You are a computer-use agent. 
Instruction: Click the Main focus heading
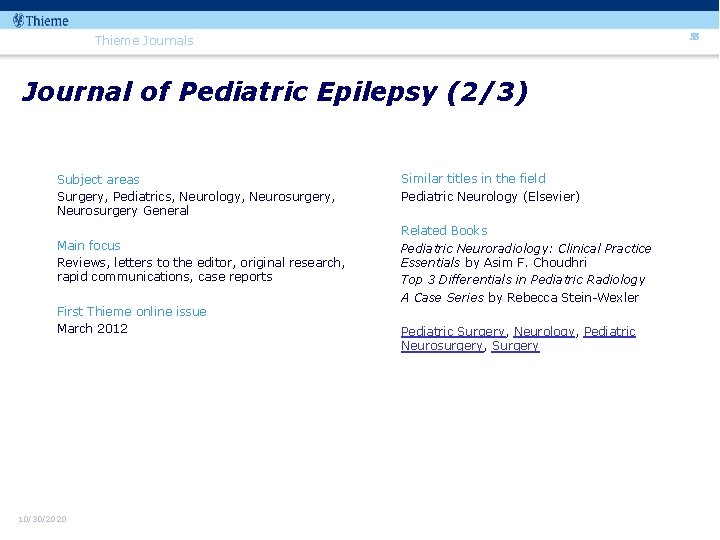tap(89, 245)
